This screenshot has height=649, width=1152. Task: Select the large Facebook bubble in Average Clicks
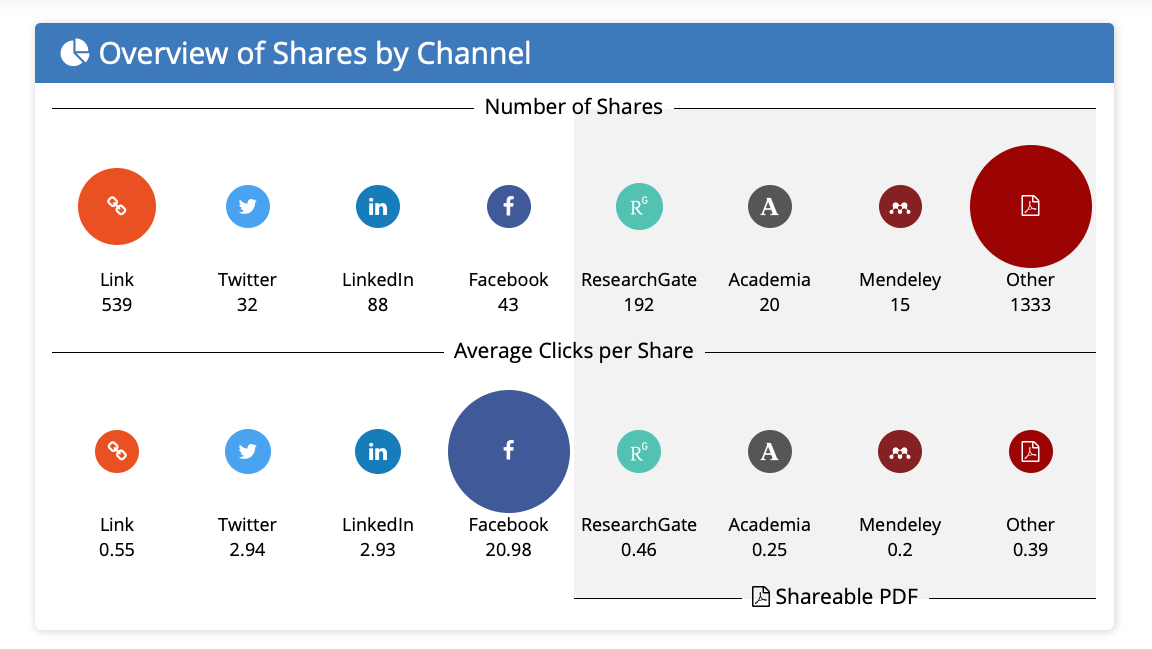508,452
